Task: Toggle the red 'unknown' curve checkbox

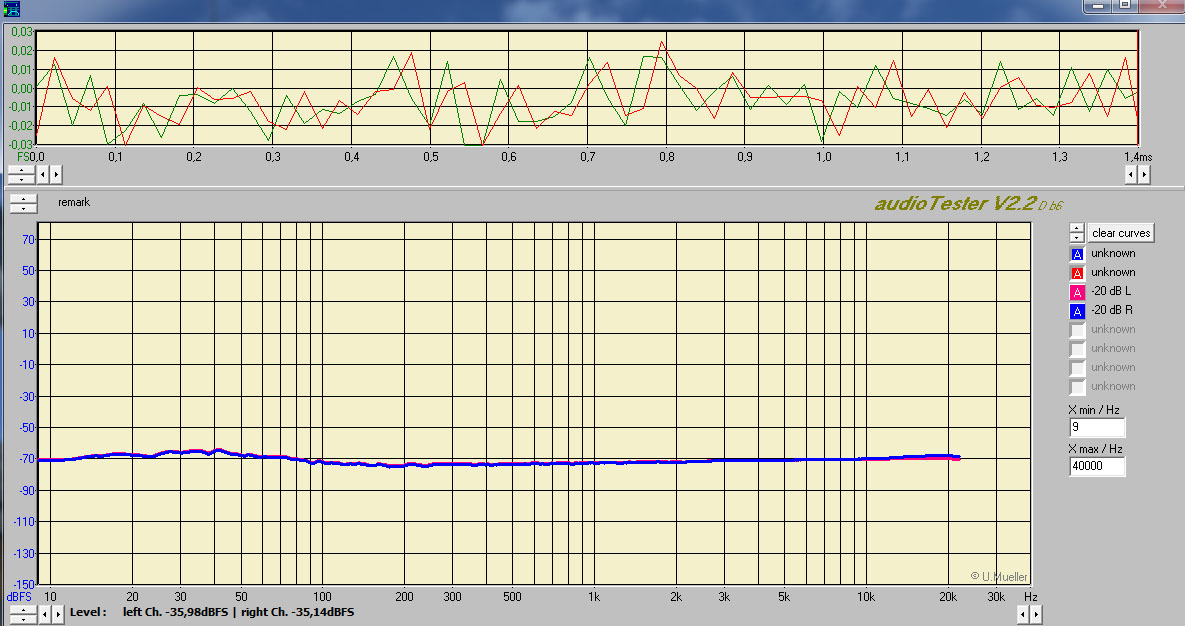Action: [x=1077, y=273]
